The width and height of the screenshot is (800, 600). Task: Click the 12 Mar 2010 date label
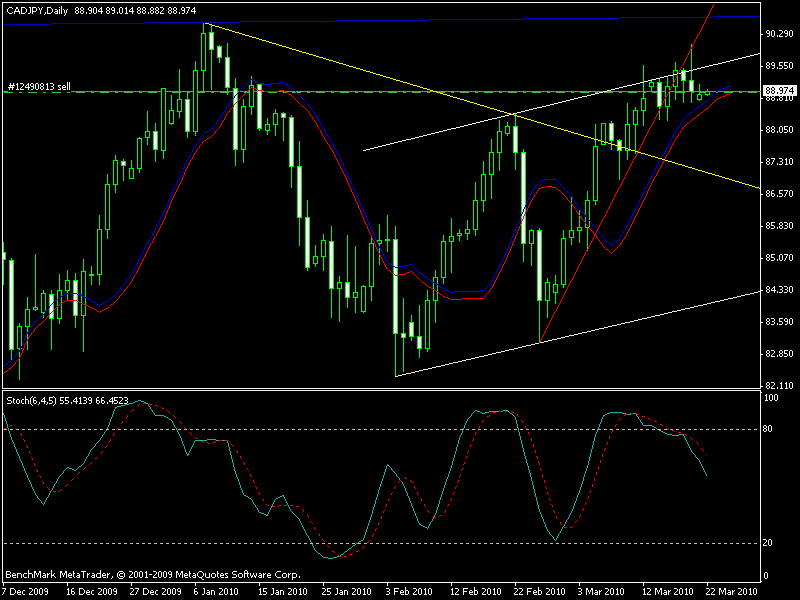(668, 592)
